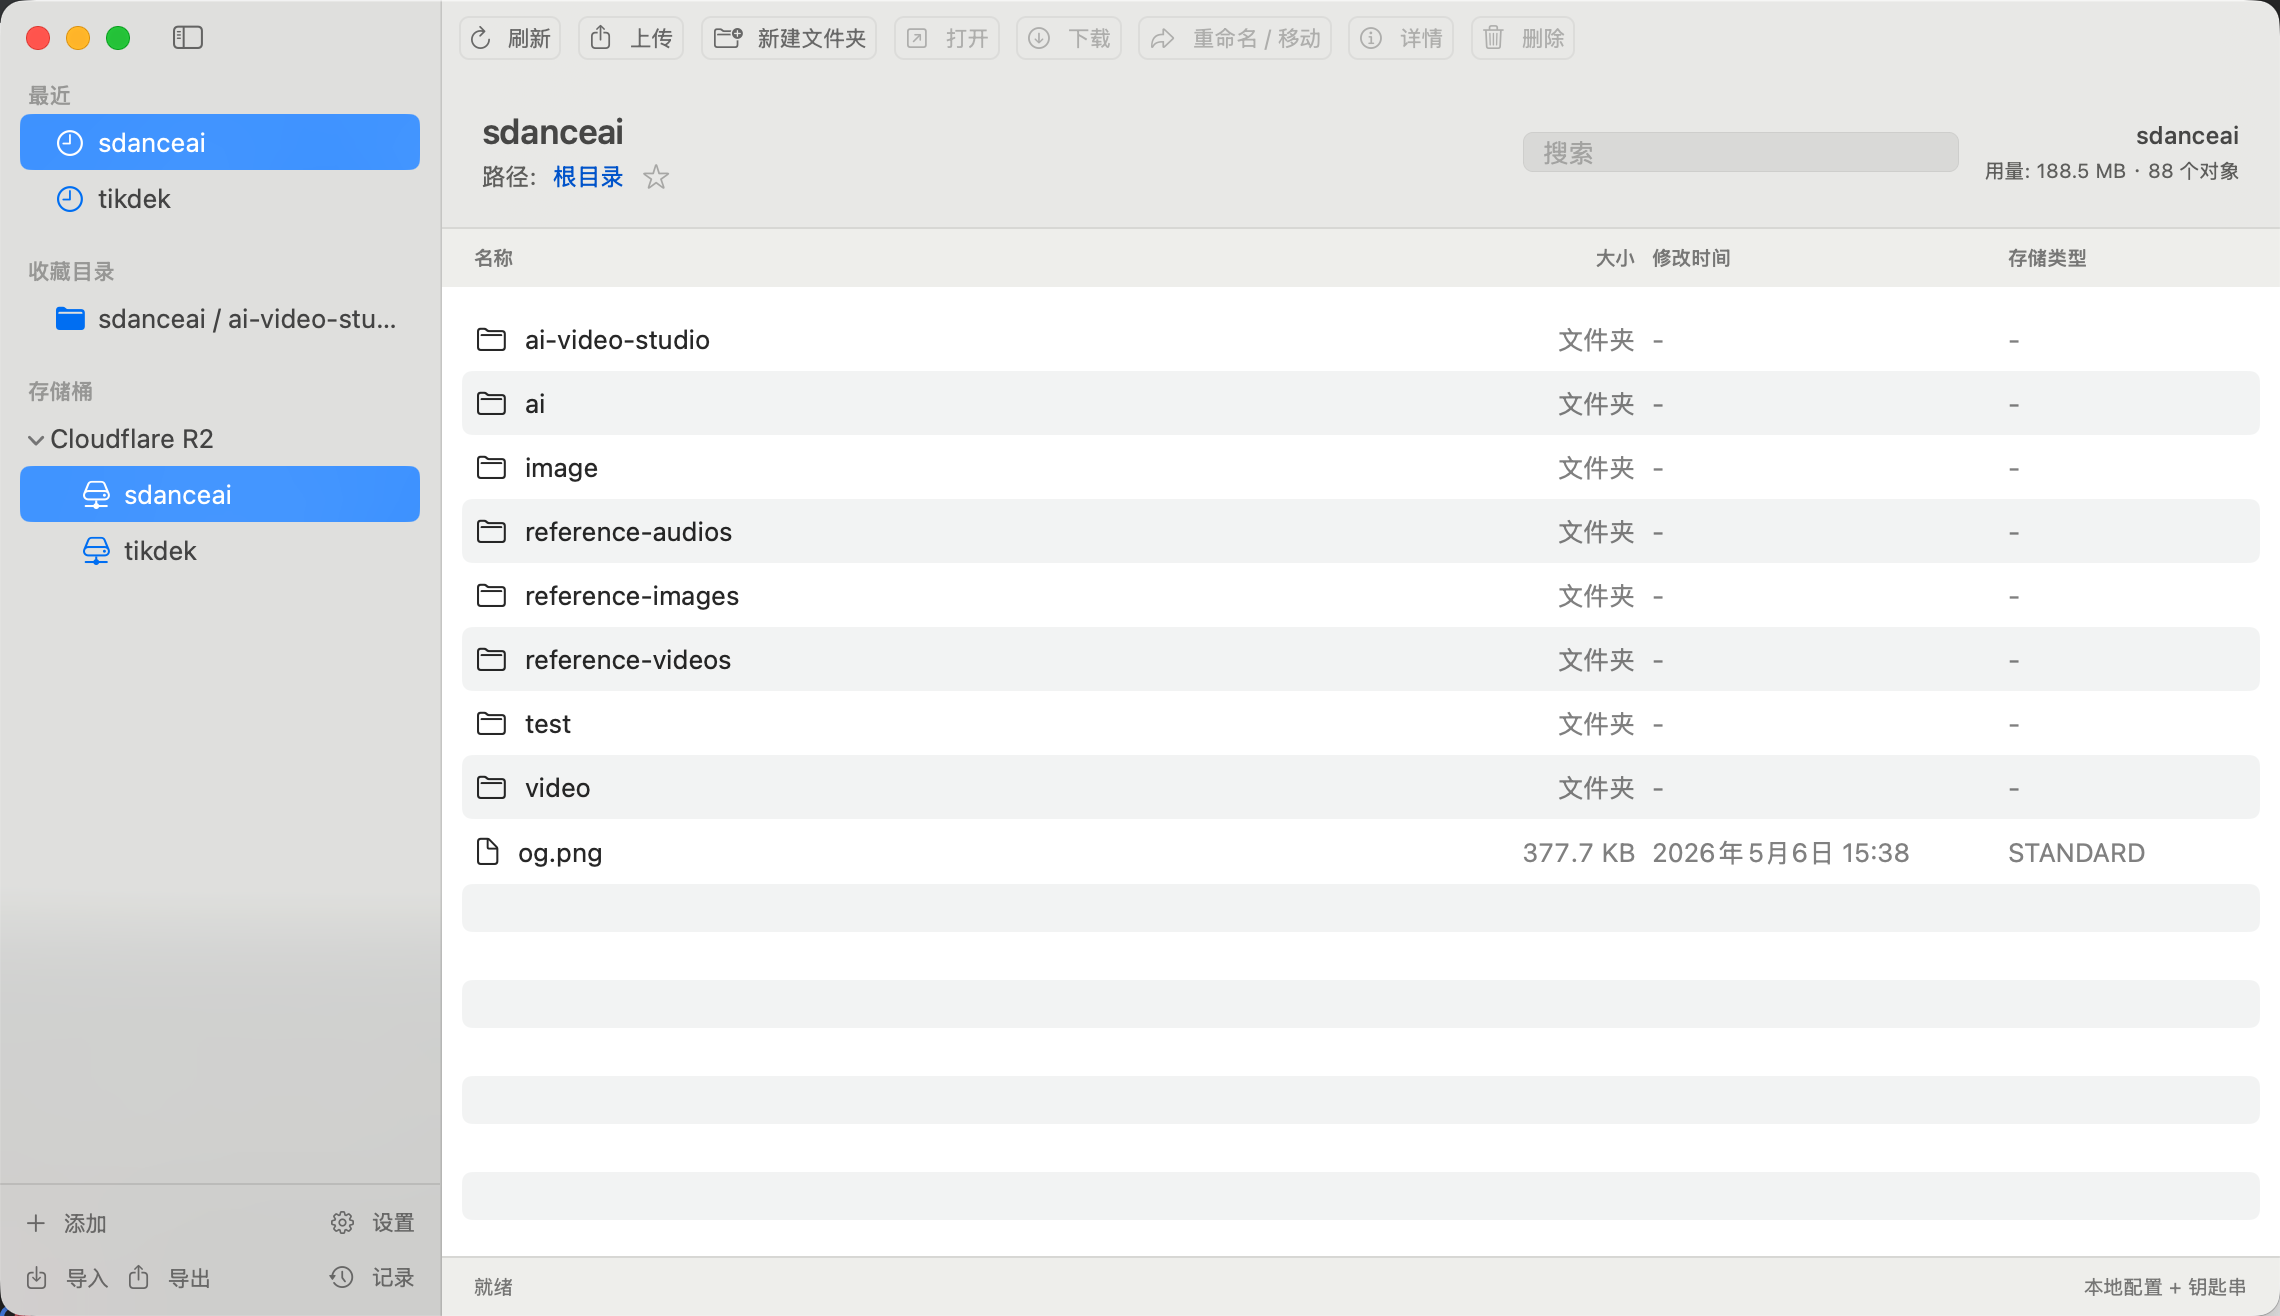Select the ai-video-studio folder row
This screenshot has width=2280, height=1316.
pos(1360,339)
